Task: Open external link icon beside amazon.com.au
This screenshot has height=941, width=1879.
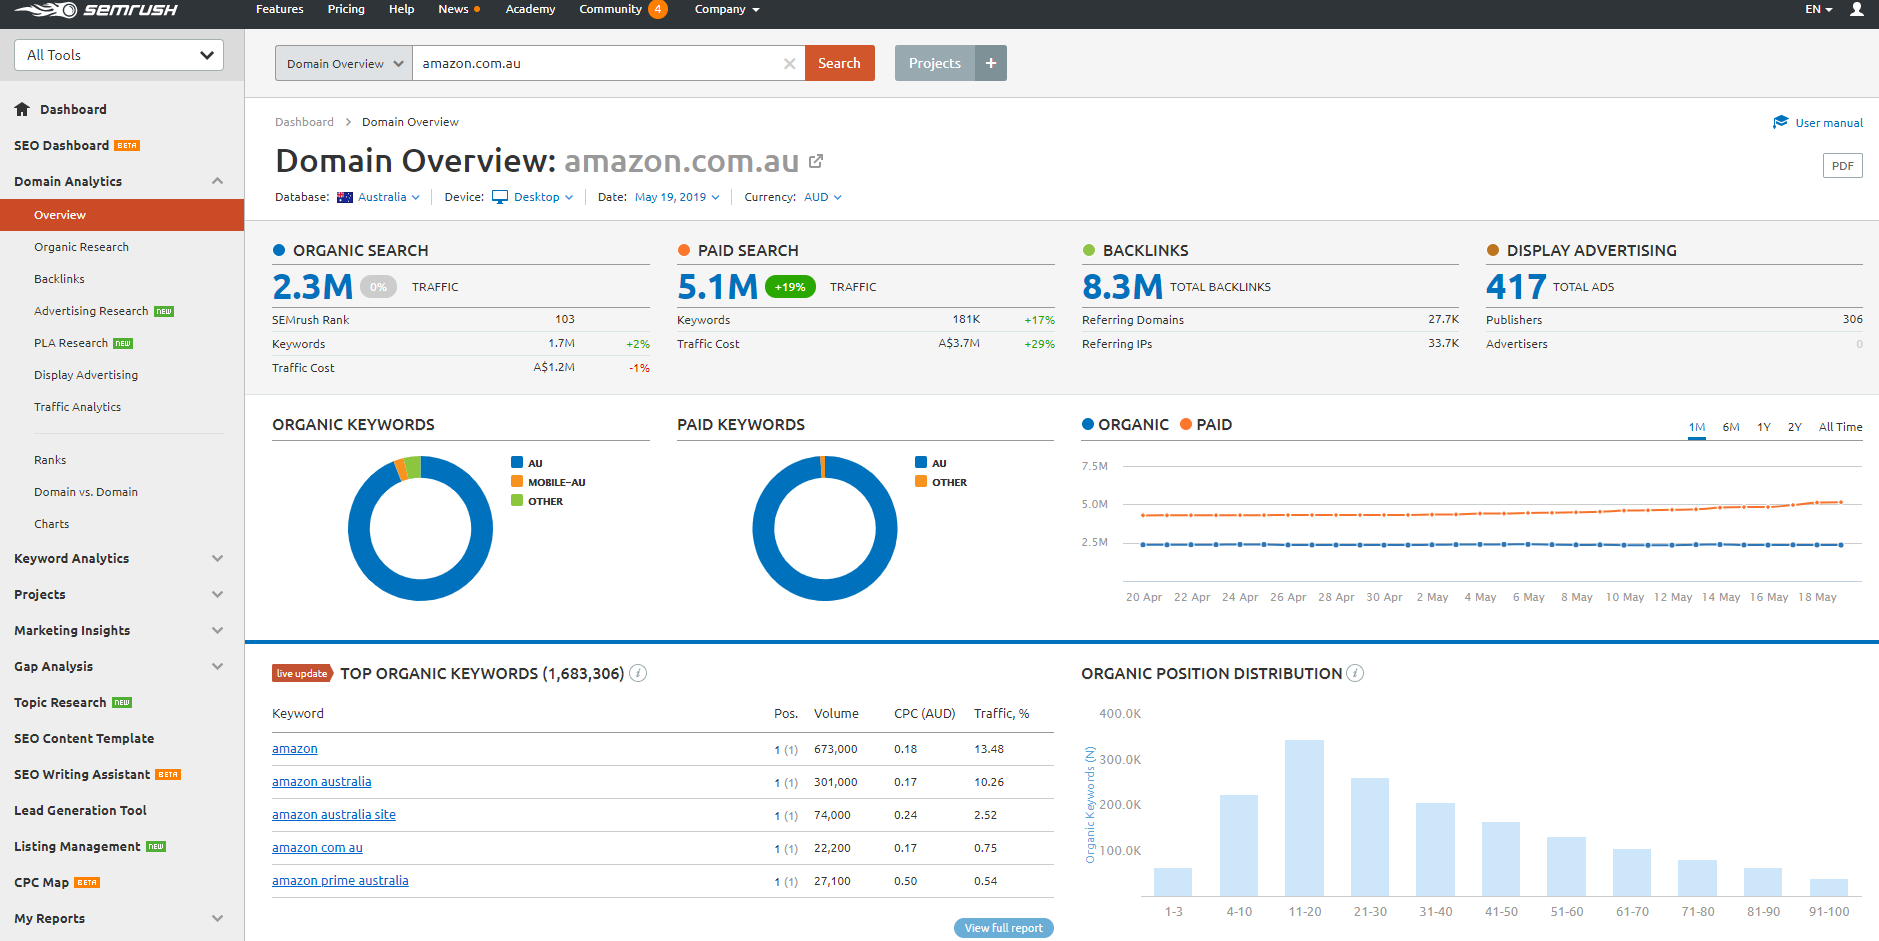Action: (816, 161)
